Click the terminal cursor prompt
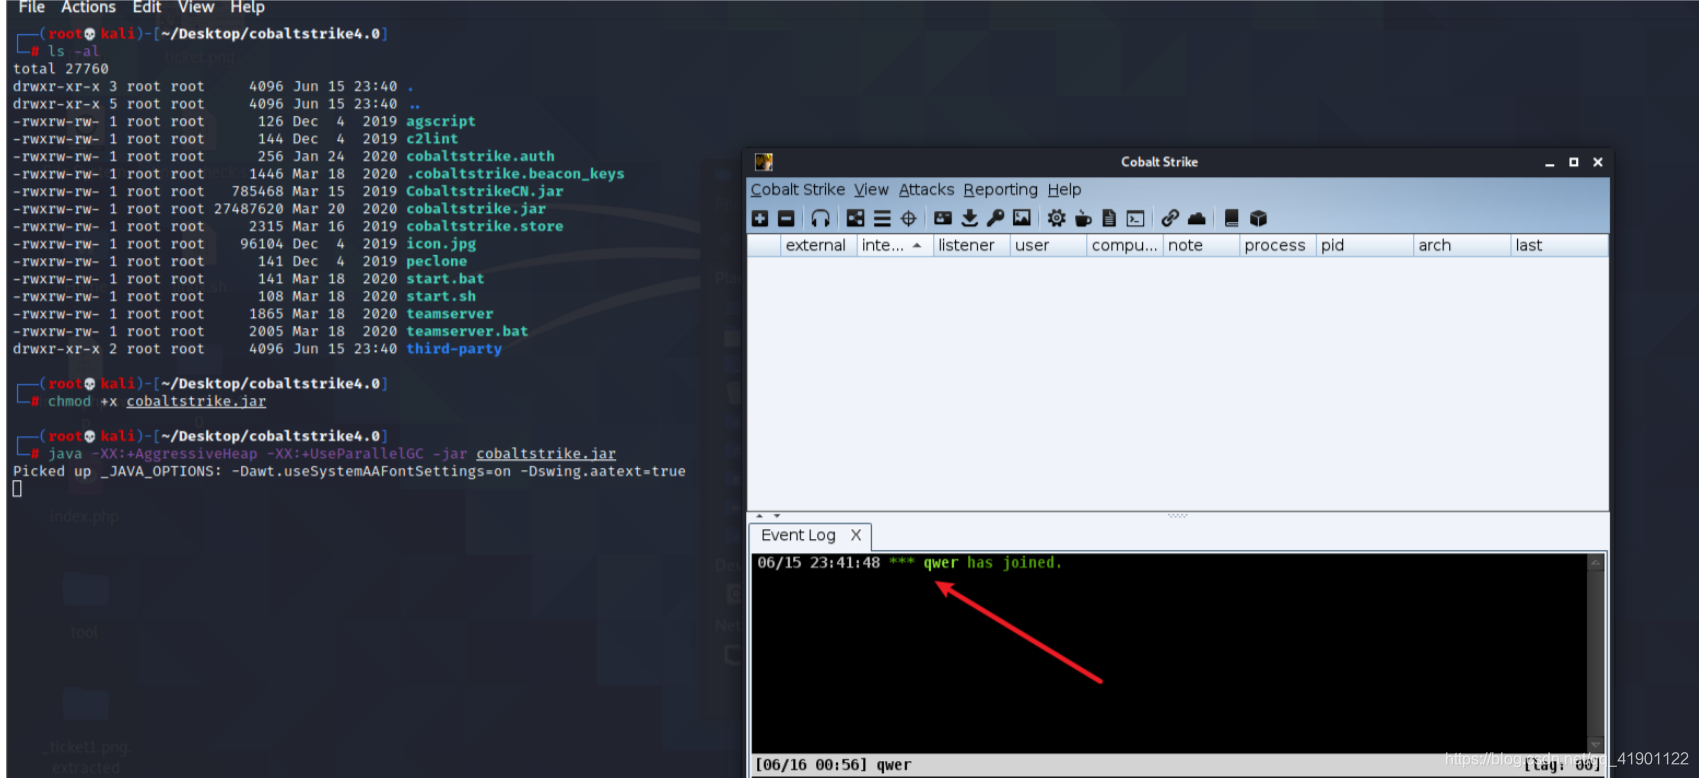 tap(17, 489)
